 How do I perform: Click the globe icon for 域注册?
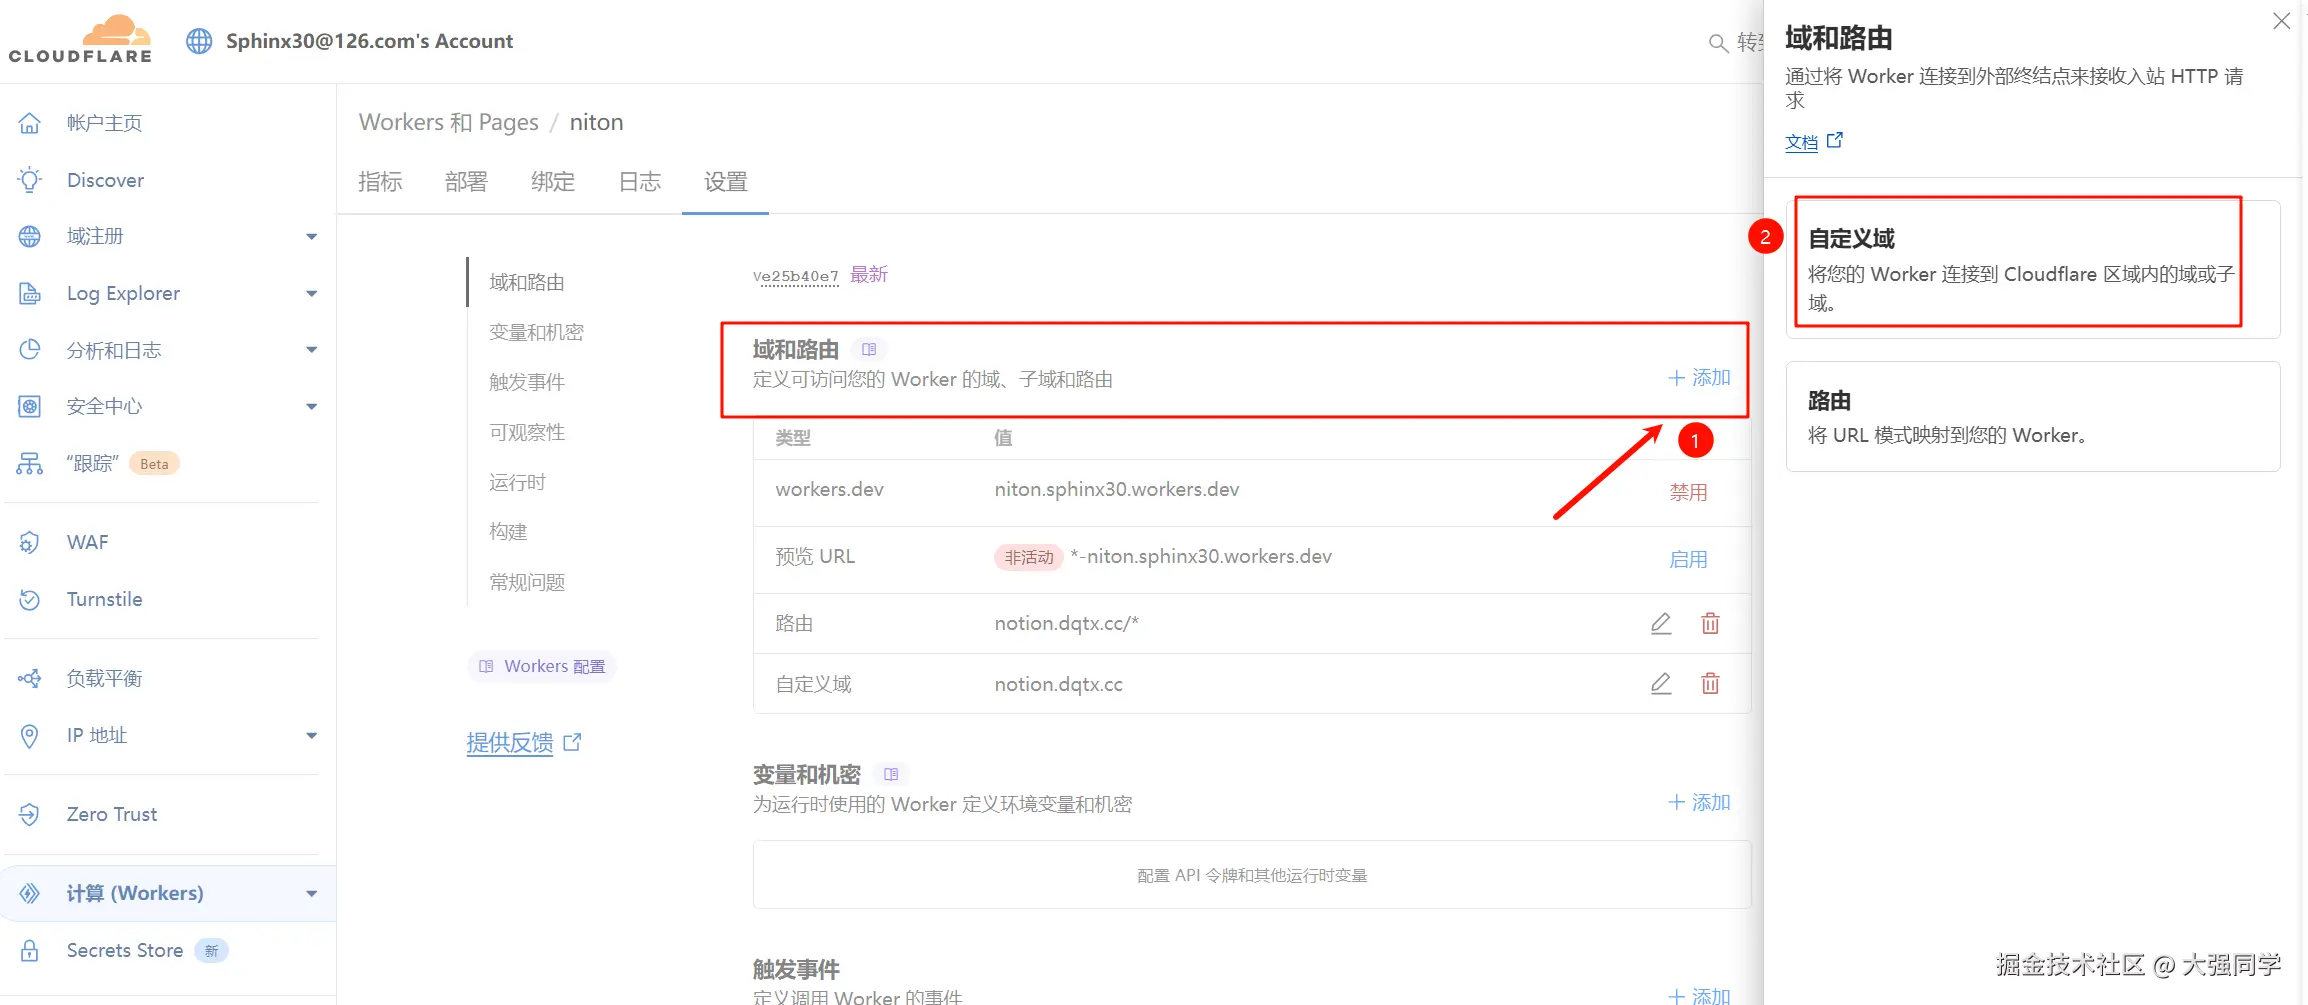point(30,236)
